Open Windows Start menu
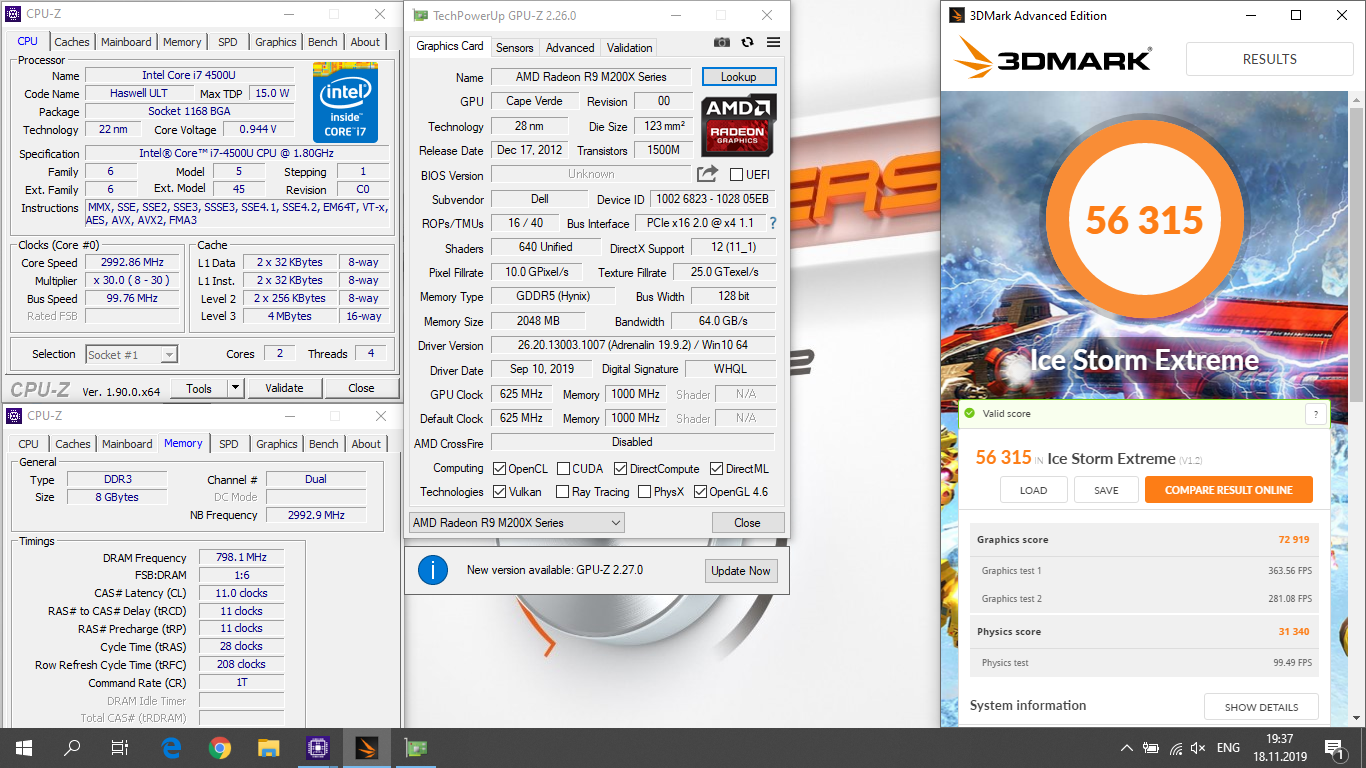Image resolution: width=1366 pixels, height=768 pixels. coord(24,748)
